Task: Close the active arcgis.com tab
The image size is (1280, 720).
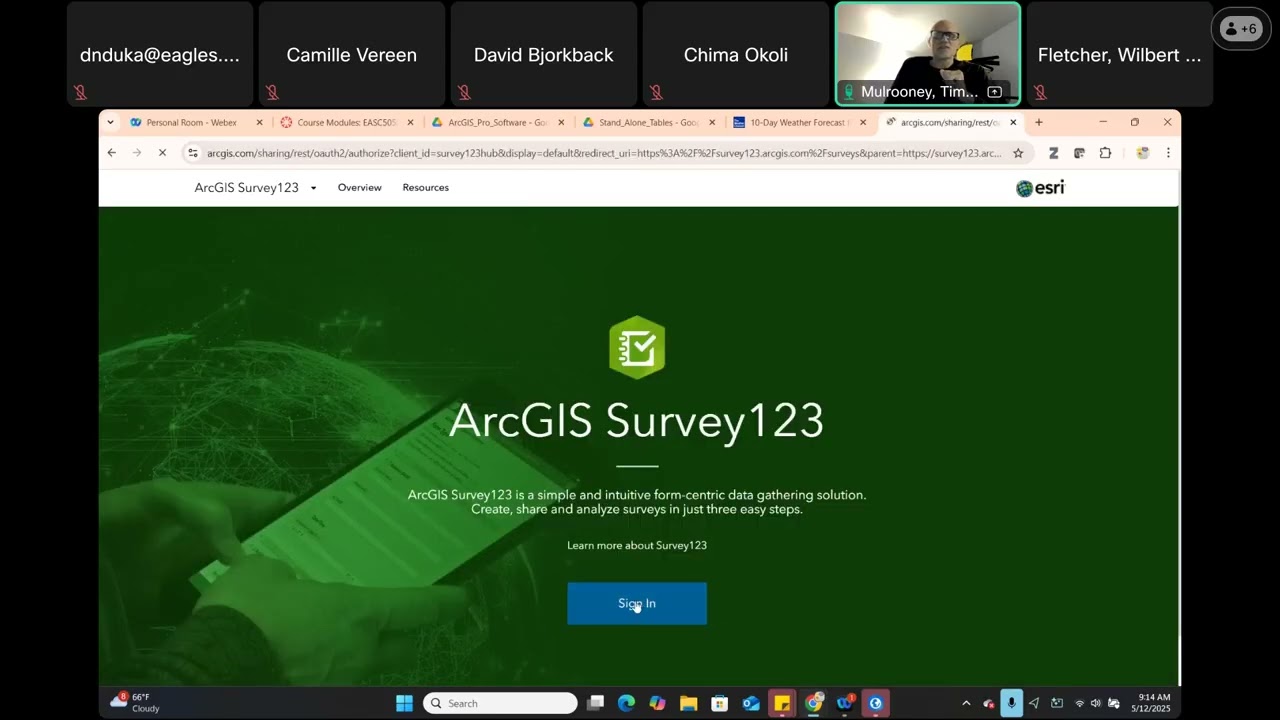Action: [x=1013, y=122]
